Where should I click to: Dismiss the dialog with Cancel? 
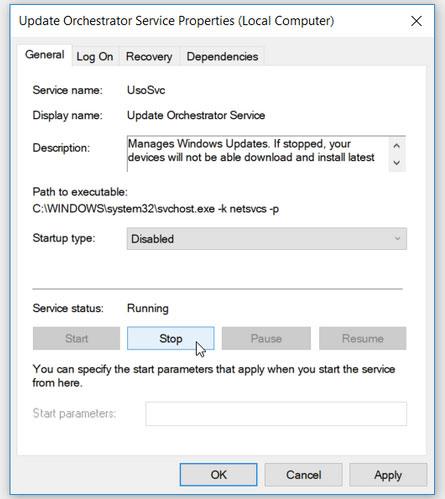tap(303, 475)
